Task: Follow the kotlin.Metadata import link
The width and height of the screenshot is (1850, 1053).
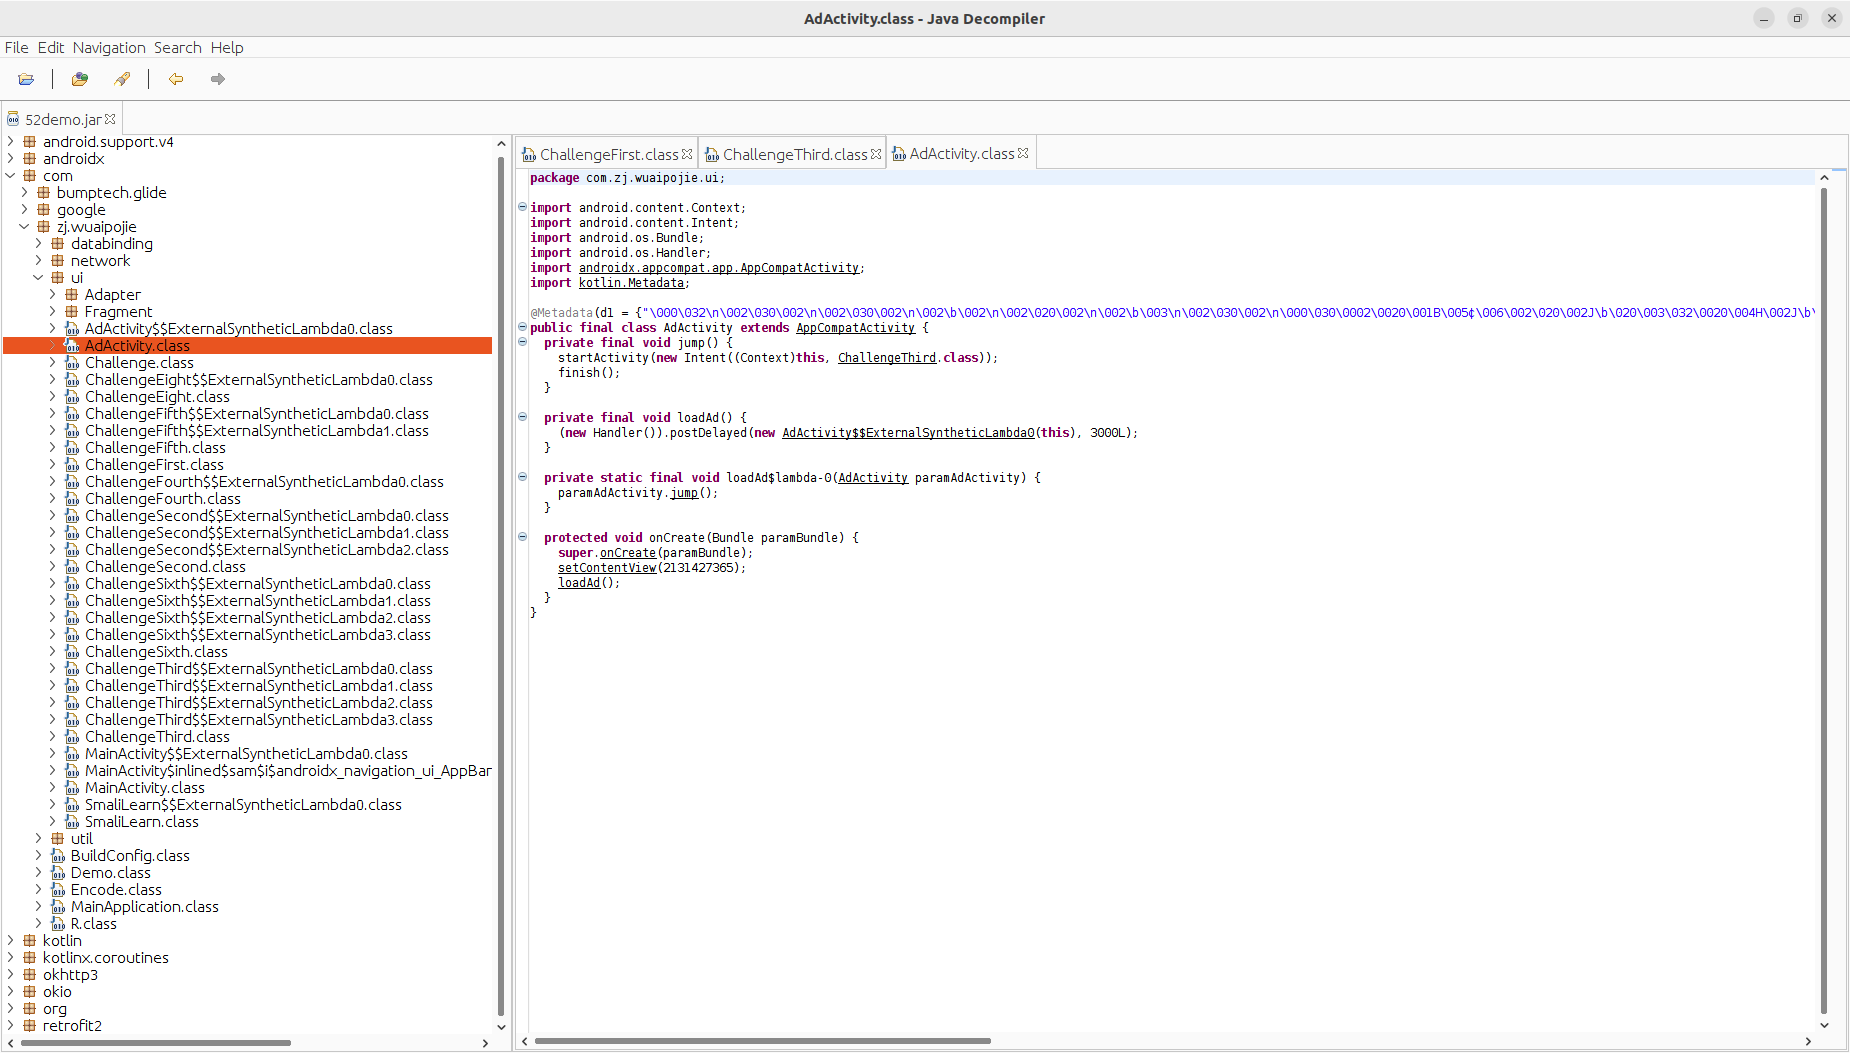Action: click(631, 283)
